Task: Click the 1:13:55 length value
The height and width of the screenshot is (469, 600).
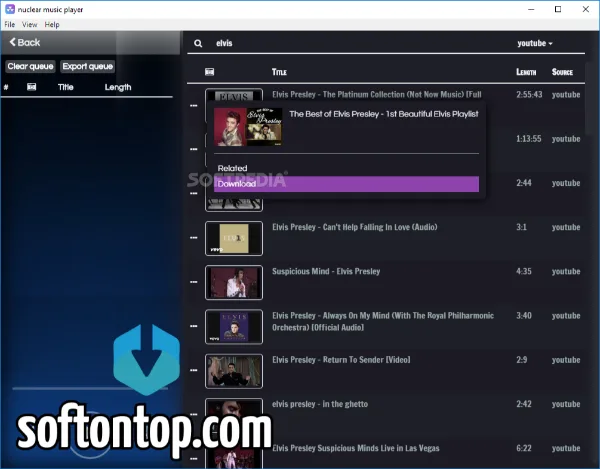Action: pos(528,138)
